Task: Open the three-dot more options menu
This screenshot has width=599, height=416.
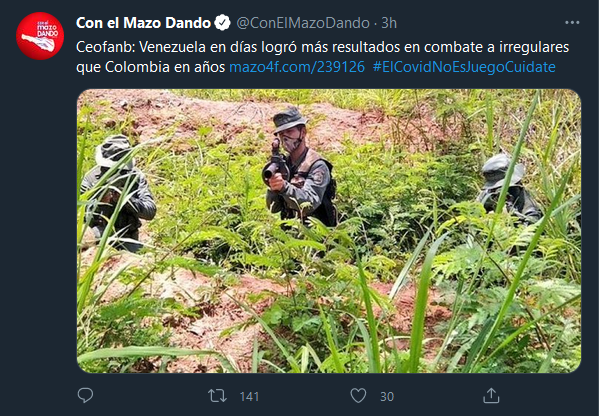Action: 572,23
